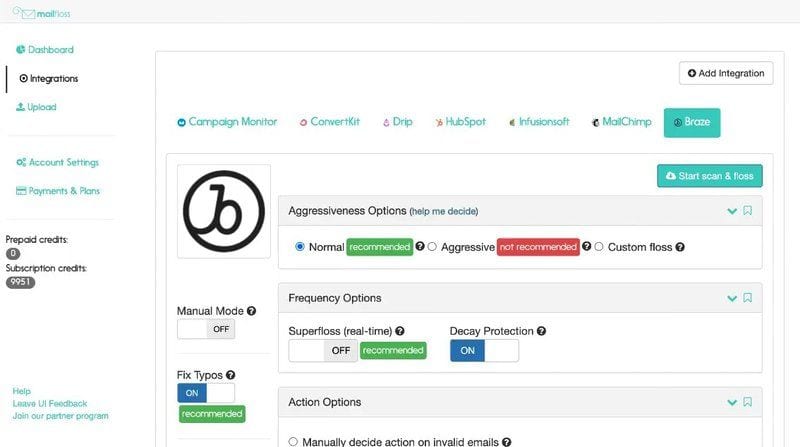Screen dimensions: 800x447
Task: Open the help me decide link
Action: click(444, 211)
